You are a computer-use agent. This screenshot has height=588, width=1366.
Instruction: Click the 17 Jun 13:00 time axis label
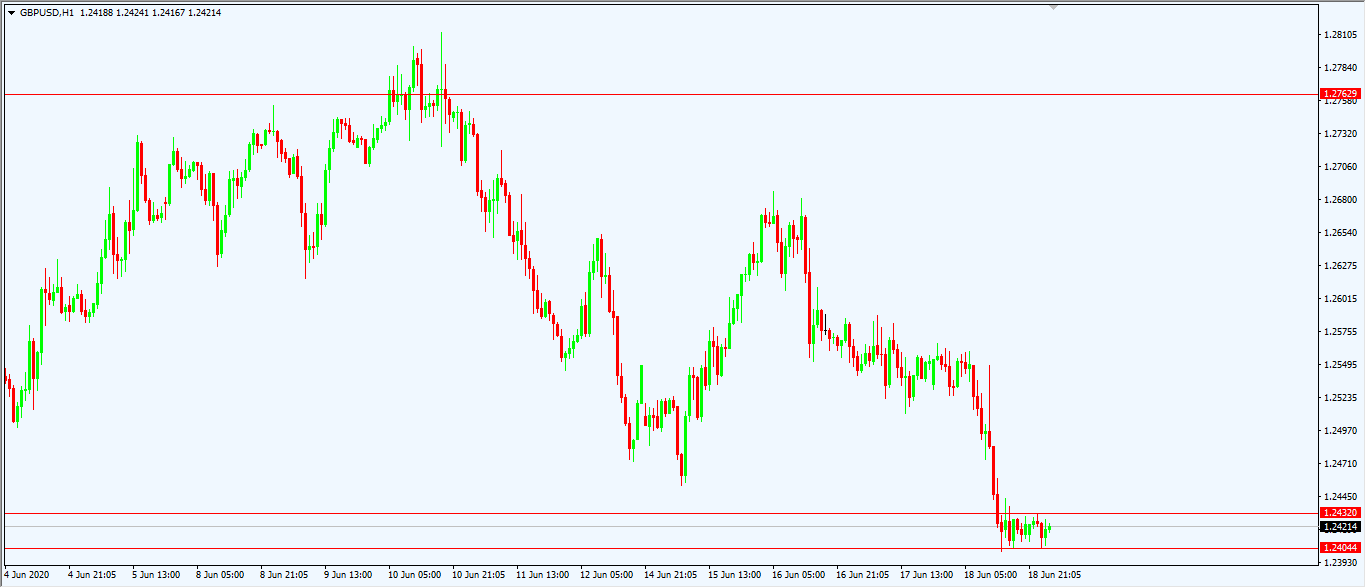pyautogui.click(x=927, y=575)
